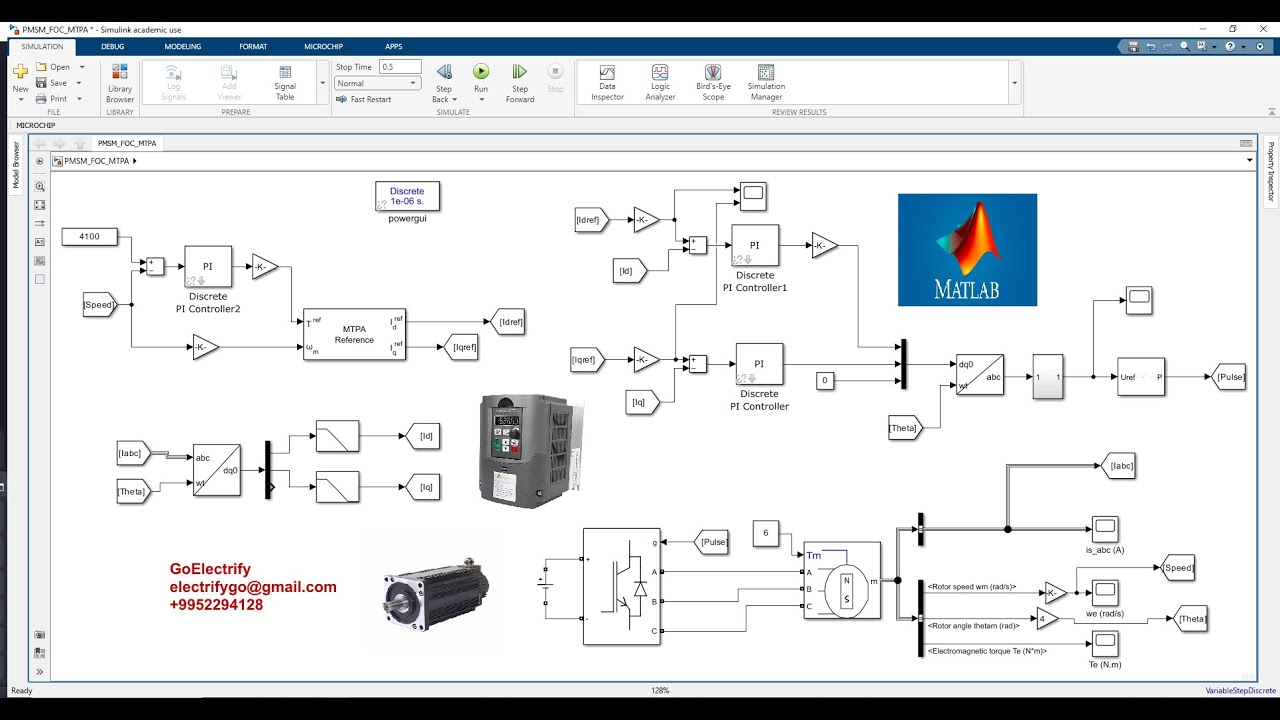This screenshot has width=1280, height=720.
Task: Enable Fast Restart
Action: point(365,99)
